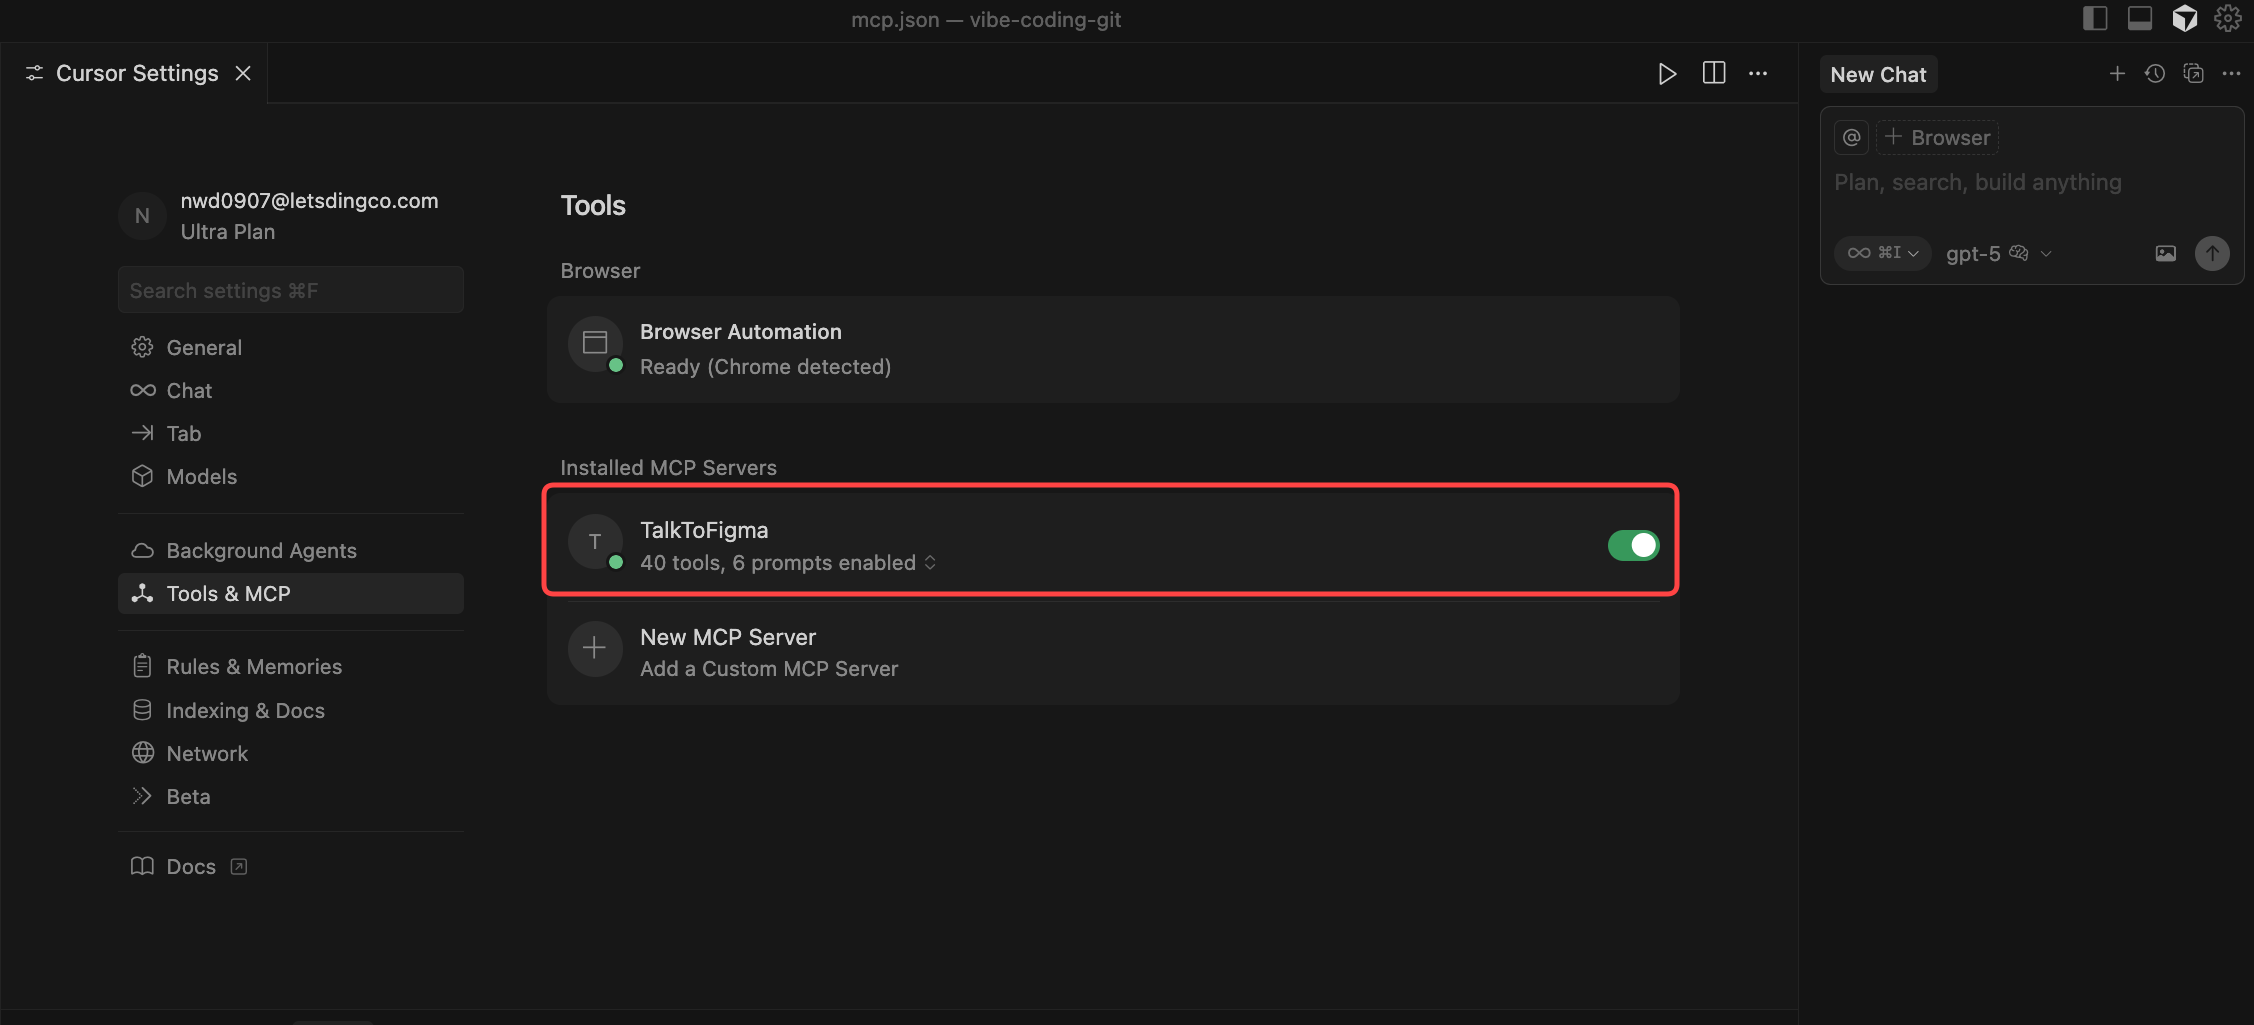This screenshot has height=1025, width=2254.
Task: Start a new chat with plus icon
Action: tap(2117, 74)
